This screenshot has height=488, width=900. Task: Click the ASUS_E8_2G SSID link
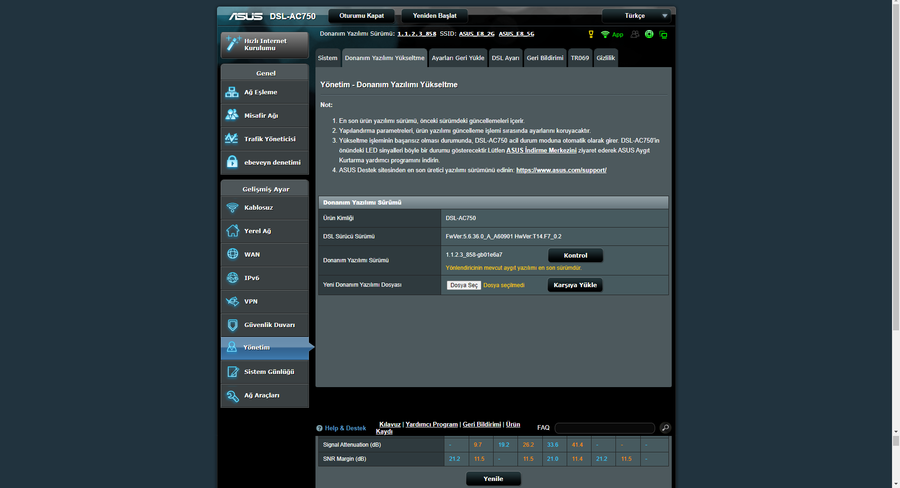point(476,34)
